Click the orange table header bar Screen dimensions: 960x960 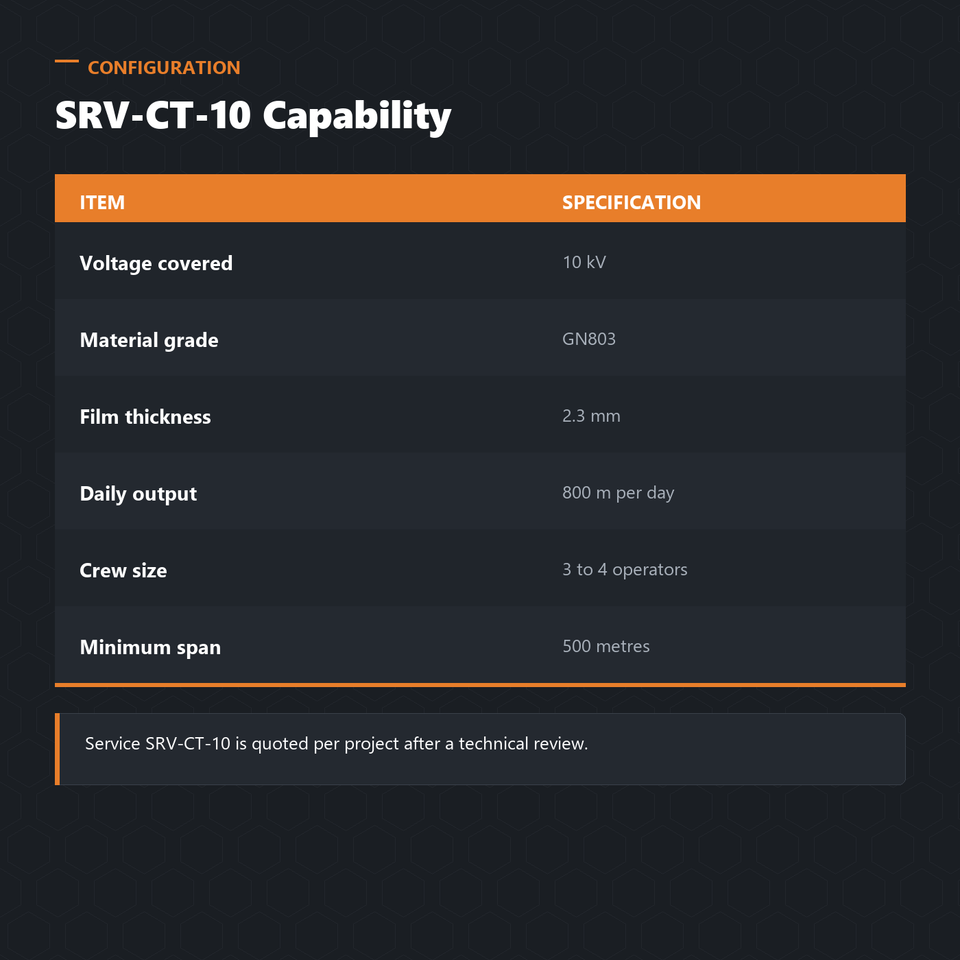click(x=480, y=198)
